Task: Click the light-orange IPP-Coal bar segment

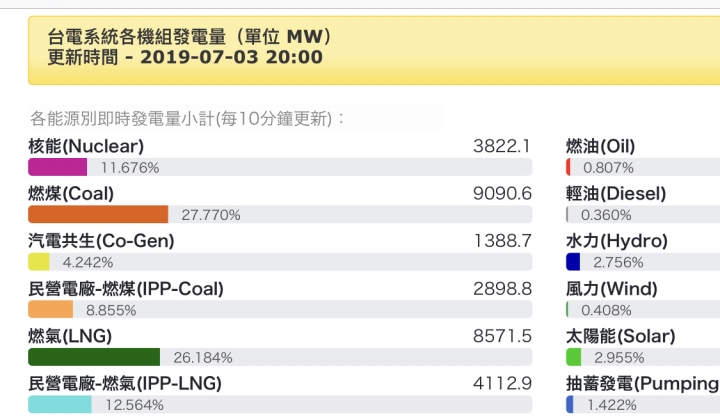Action: [x=51, y=310]
